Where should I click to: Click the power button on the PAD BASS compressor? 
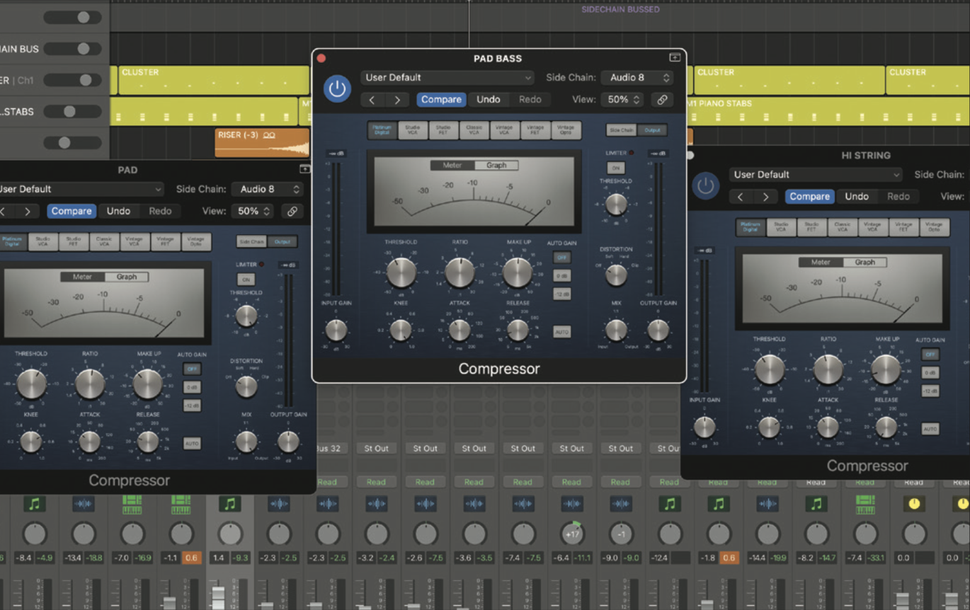(x=337, y=87)
